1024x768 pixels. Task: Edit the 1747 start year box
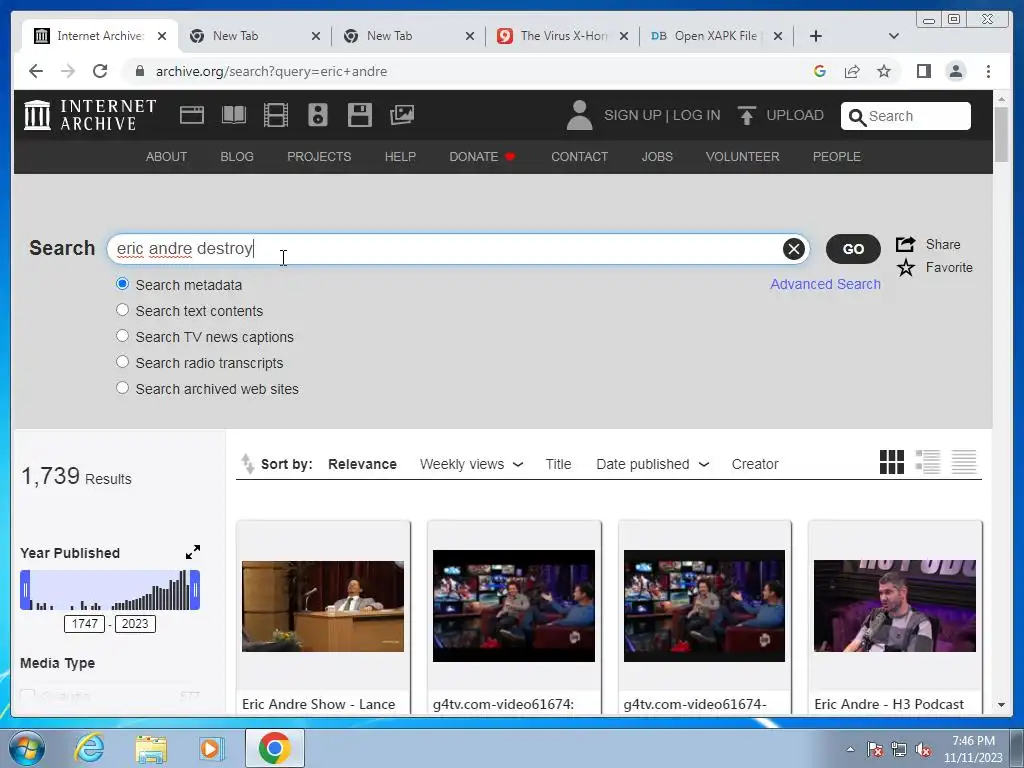pos(84,624)
